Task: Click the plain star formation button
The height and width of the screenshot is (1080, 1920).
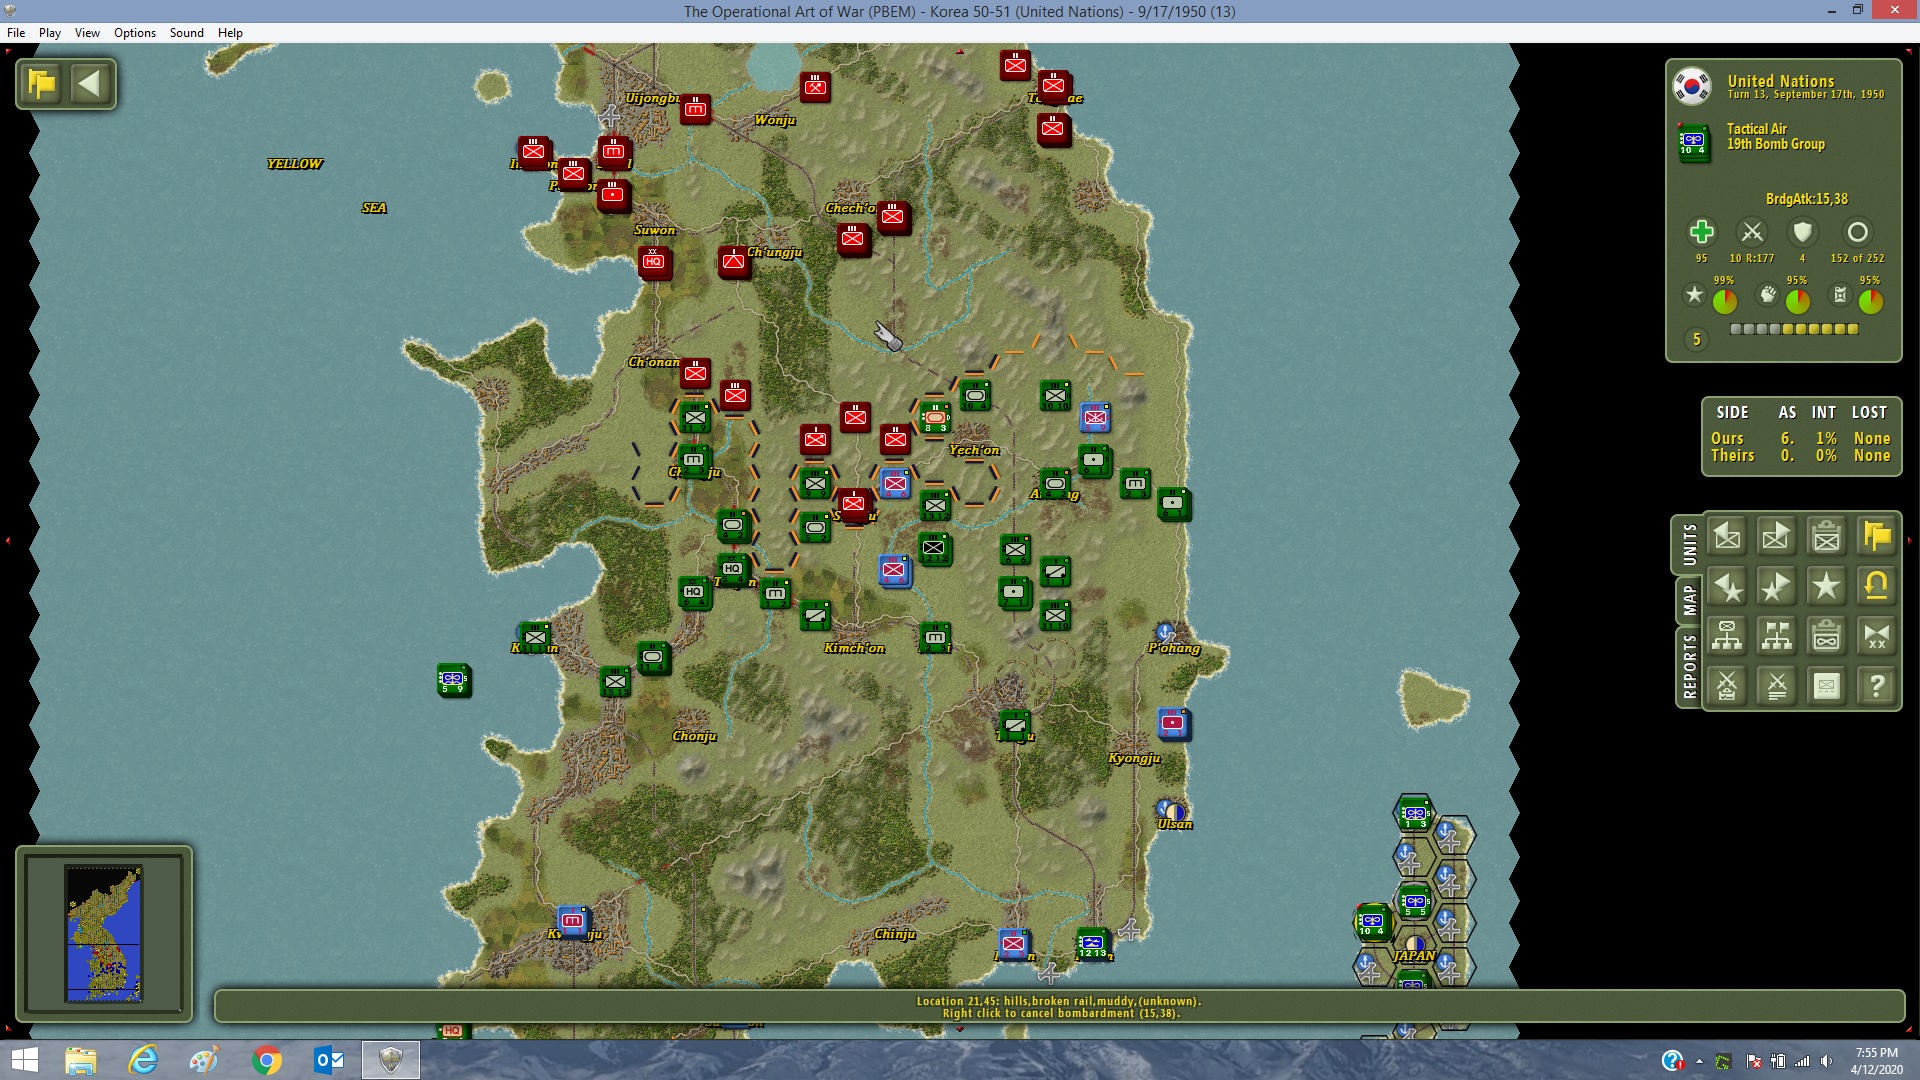Action: (1827, 587)
